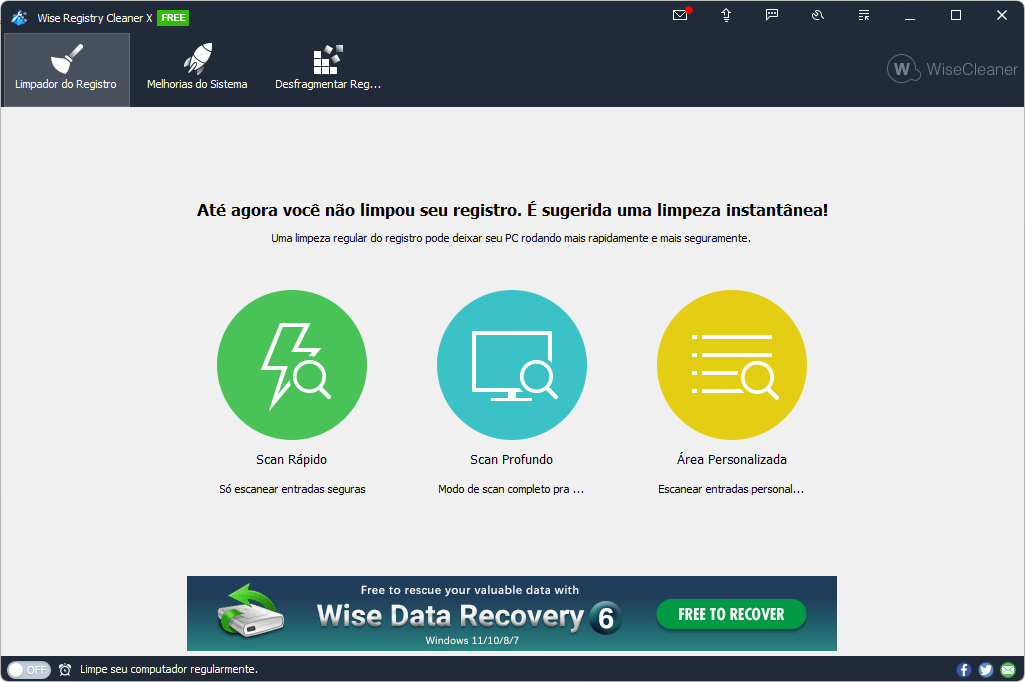Open the Desfragmentar Reg... tab
This screenshot has width=1025, height=682.
point(328,69)
